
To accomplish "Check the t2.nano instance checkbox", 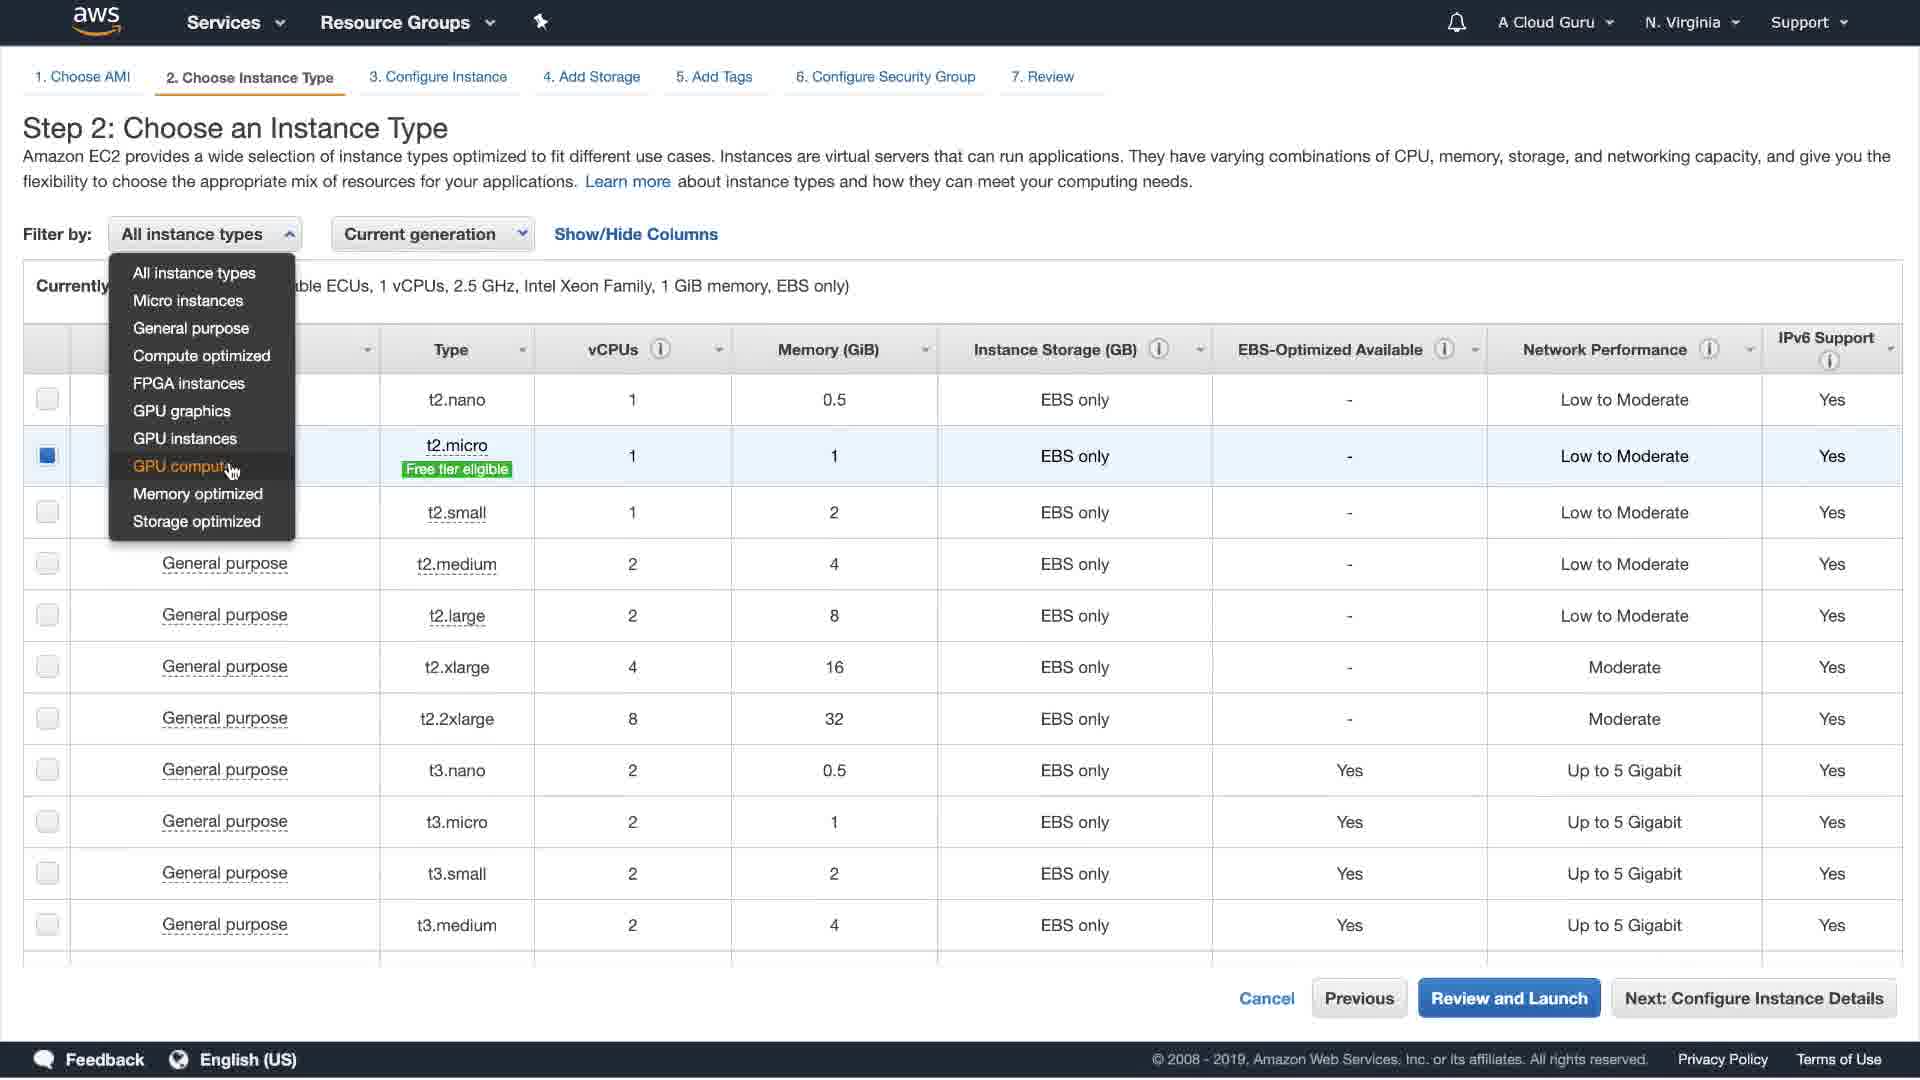I will (x=47, y=399).
